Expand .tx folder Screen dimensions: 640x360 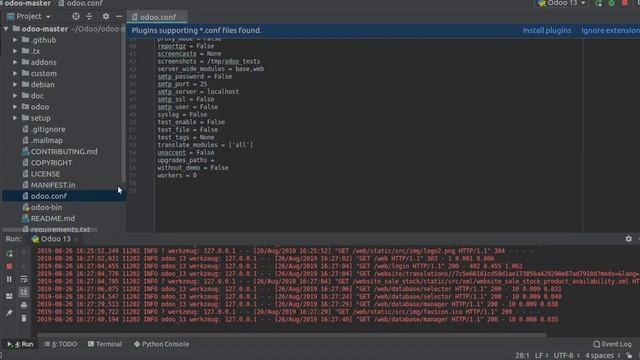(15, 51)
